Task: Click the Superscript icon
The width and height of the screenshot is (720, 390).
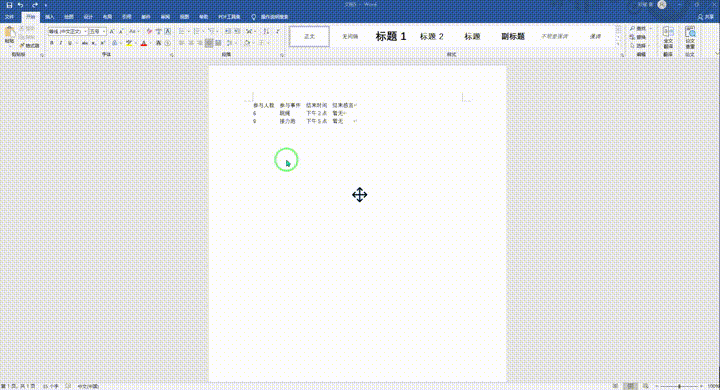Action: 103,43
